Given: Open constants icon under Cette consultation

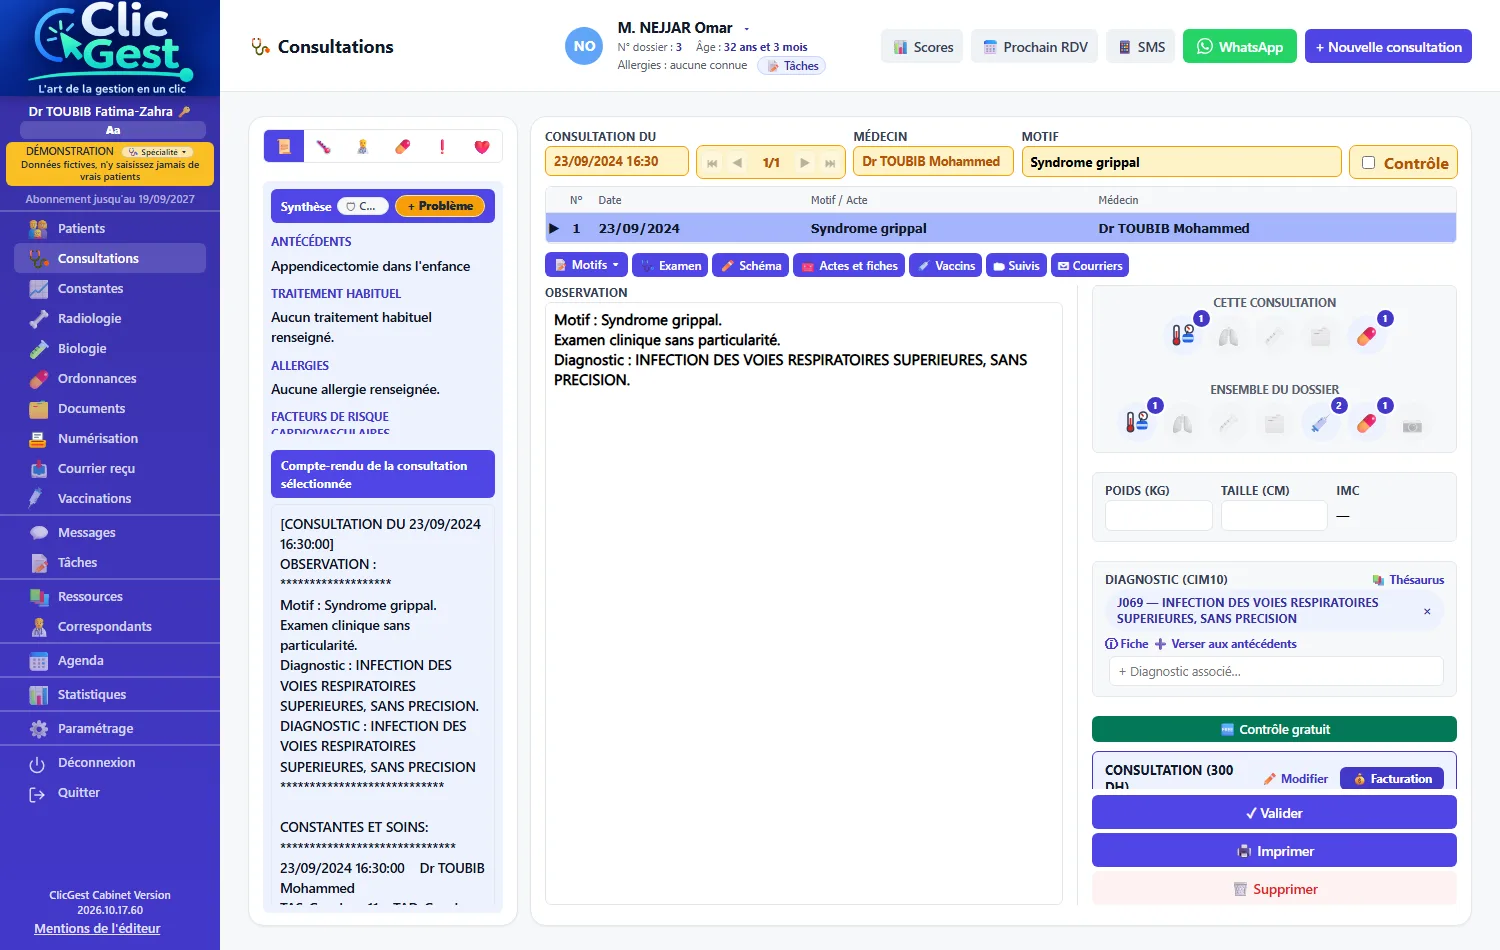Looking at the screenshot, I should pos(1183,335).
